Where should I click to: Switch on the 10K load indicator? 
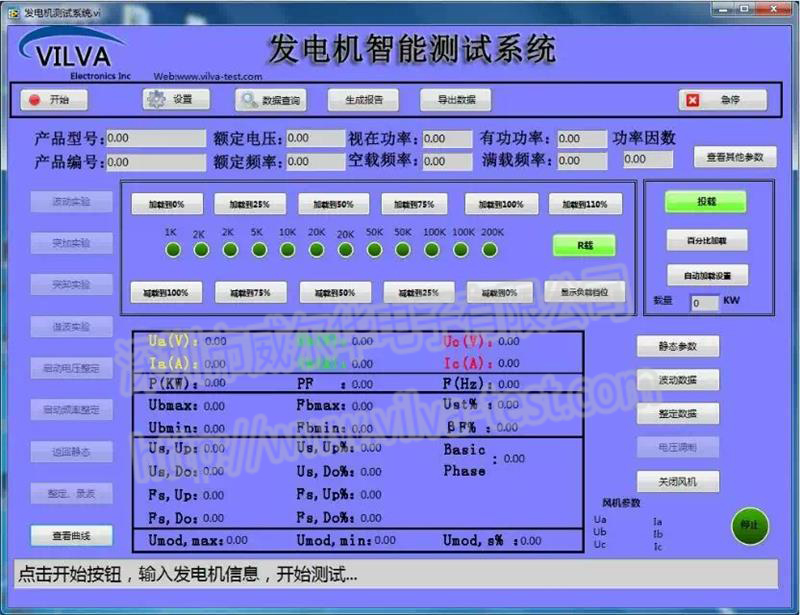pyautogui.click(x=288, y=249)
